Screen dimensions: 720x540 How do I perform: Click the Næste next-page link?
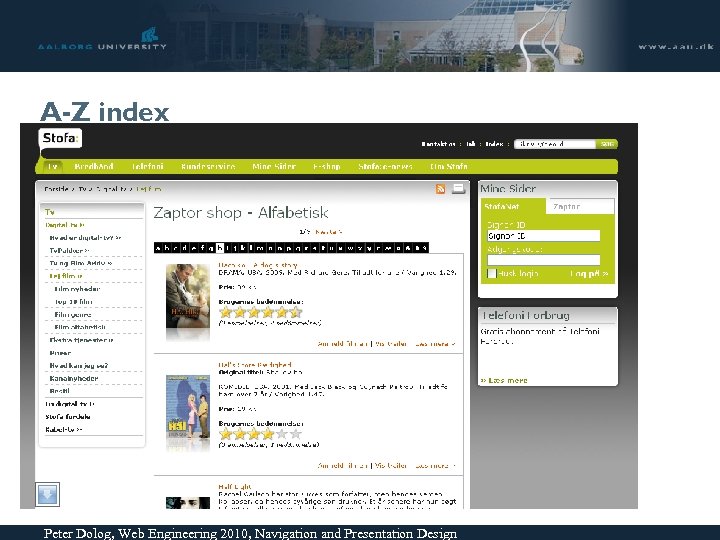[328, 232]
